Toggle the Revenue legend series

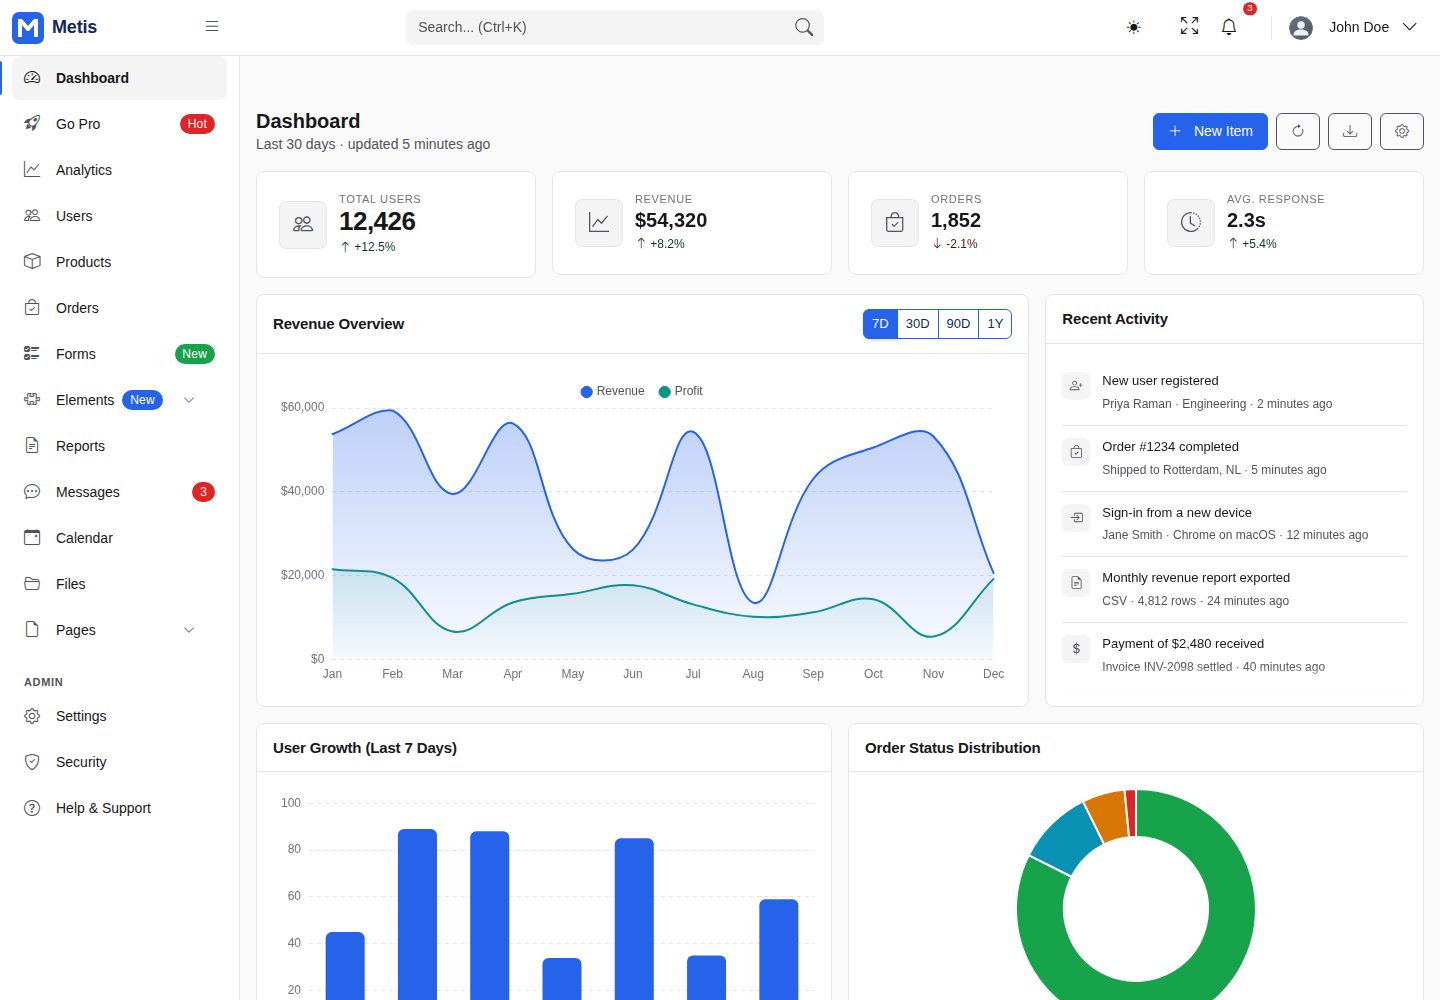click(x=613, y=391)
